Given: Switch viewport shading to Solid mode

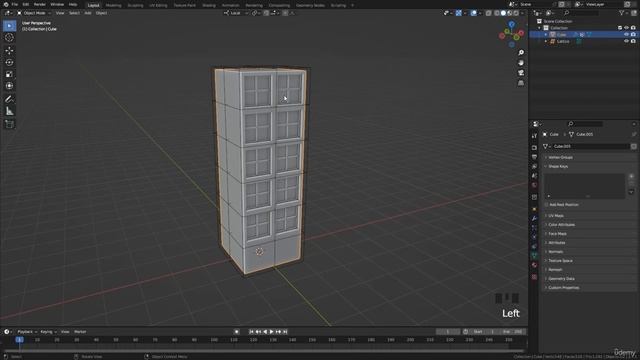Looking at the screenshot, I should pos(503,13).
